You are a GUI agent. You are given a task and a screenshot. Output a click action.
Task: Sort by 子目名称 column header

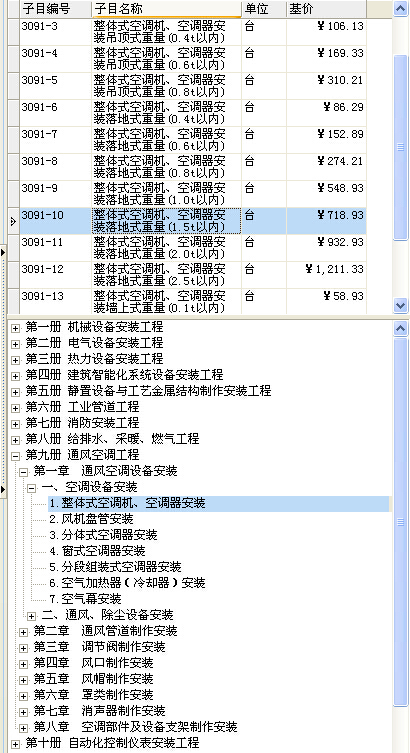[166, 9]
